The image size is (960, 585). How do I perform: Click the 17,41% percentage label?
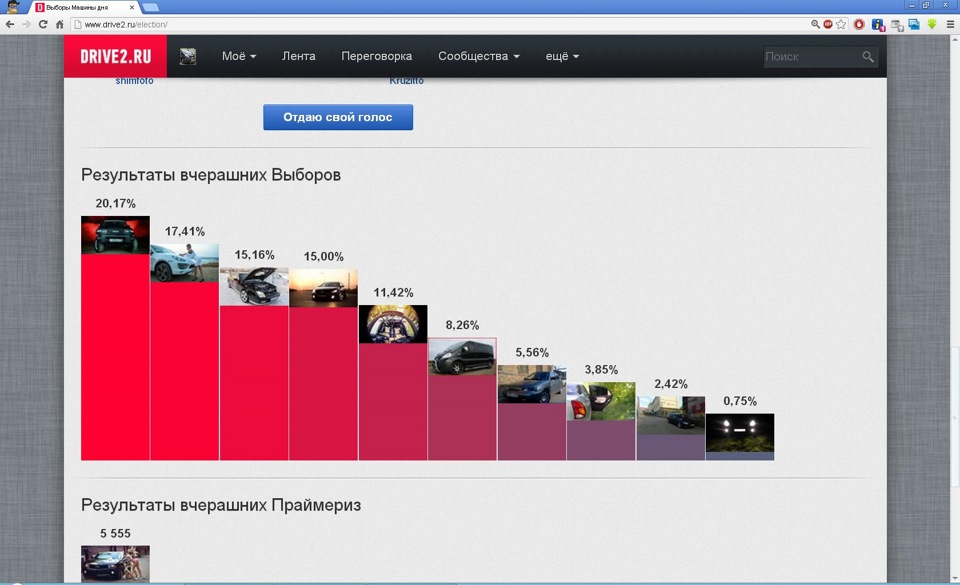pos(185,231)
